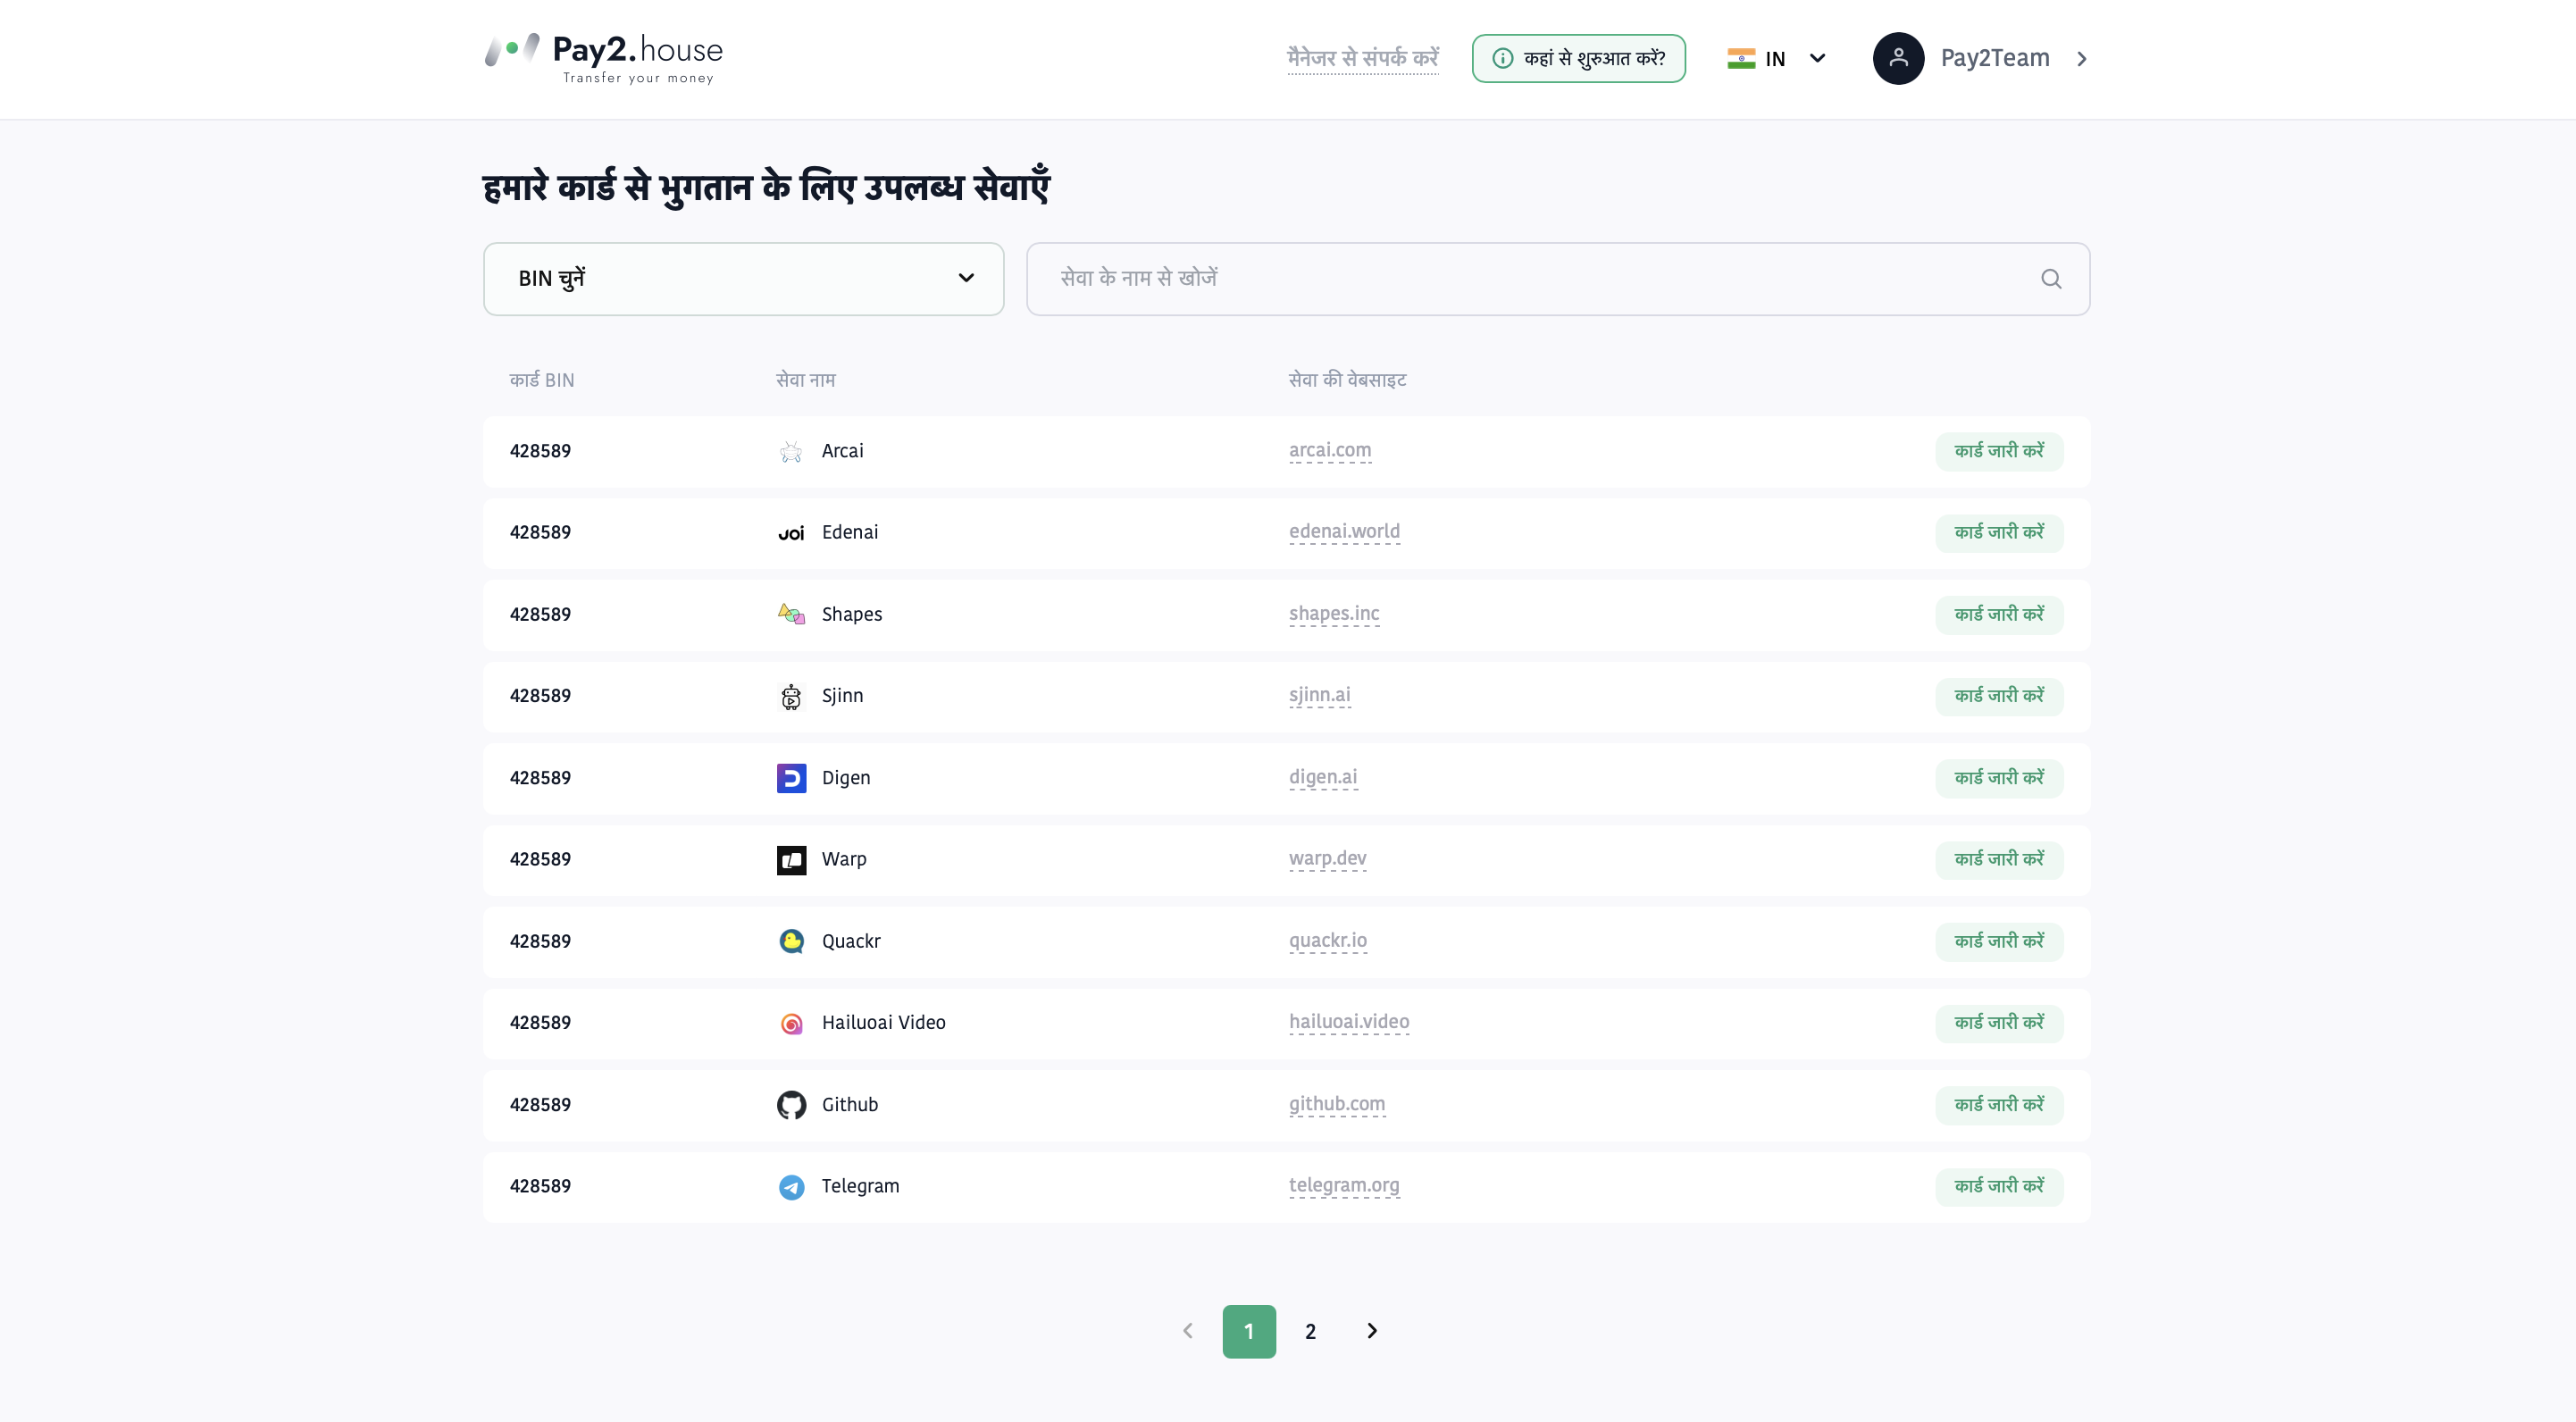Viewport: 2576px width, 1422px height.
Task: Open the telegram.org link
Action: 1344,1186
